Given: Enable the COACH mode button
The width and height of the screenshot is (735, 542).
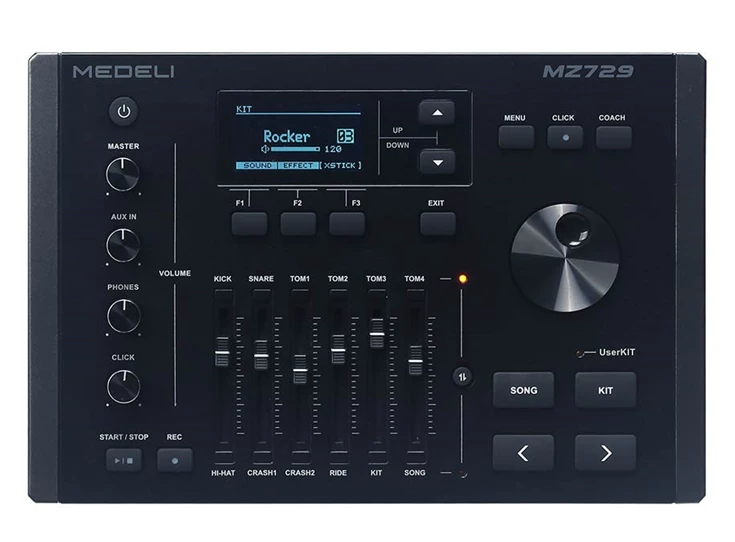Looking at the screenshot, I should click(613, 137).
